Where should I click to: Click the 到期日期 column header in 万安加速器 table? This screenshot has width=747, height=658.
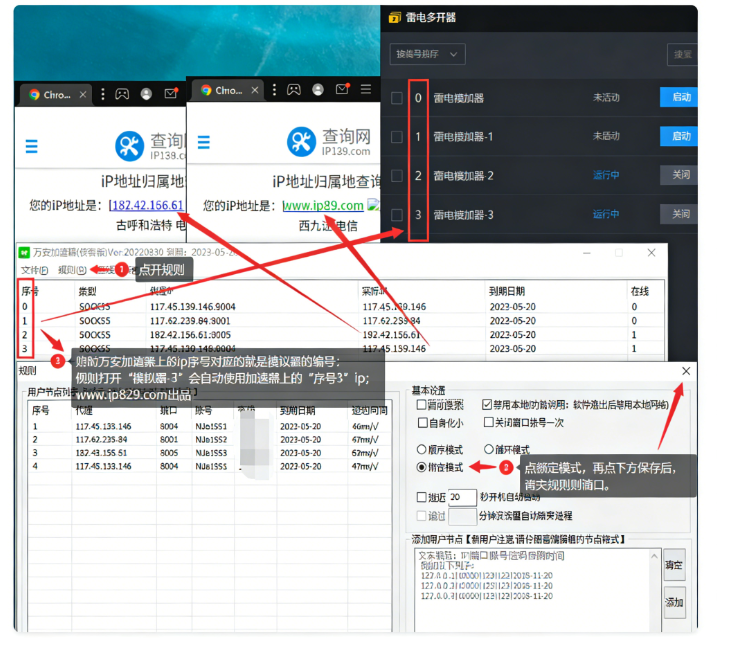tap(507, 291)
